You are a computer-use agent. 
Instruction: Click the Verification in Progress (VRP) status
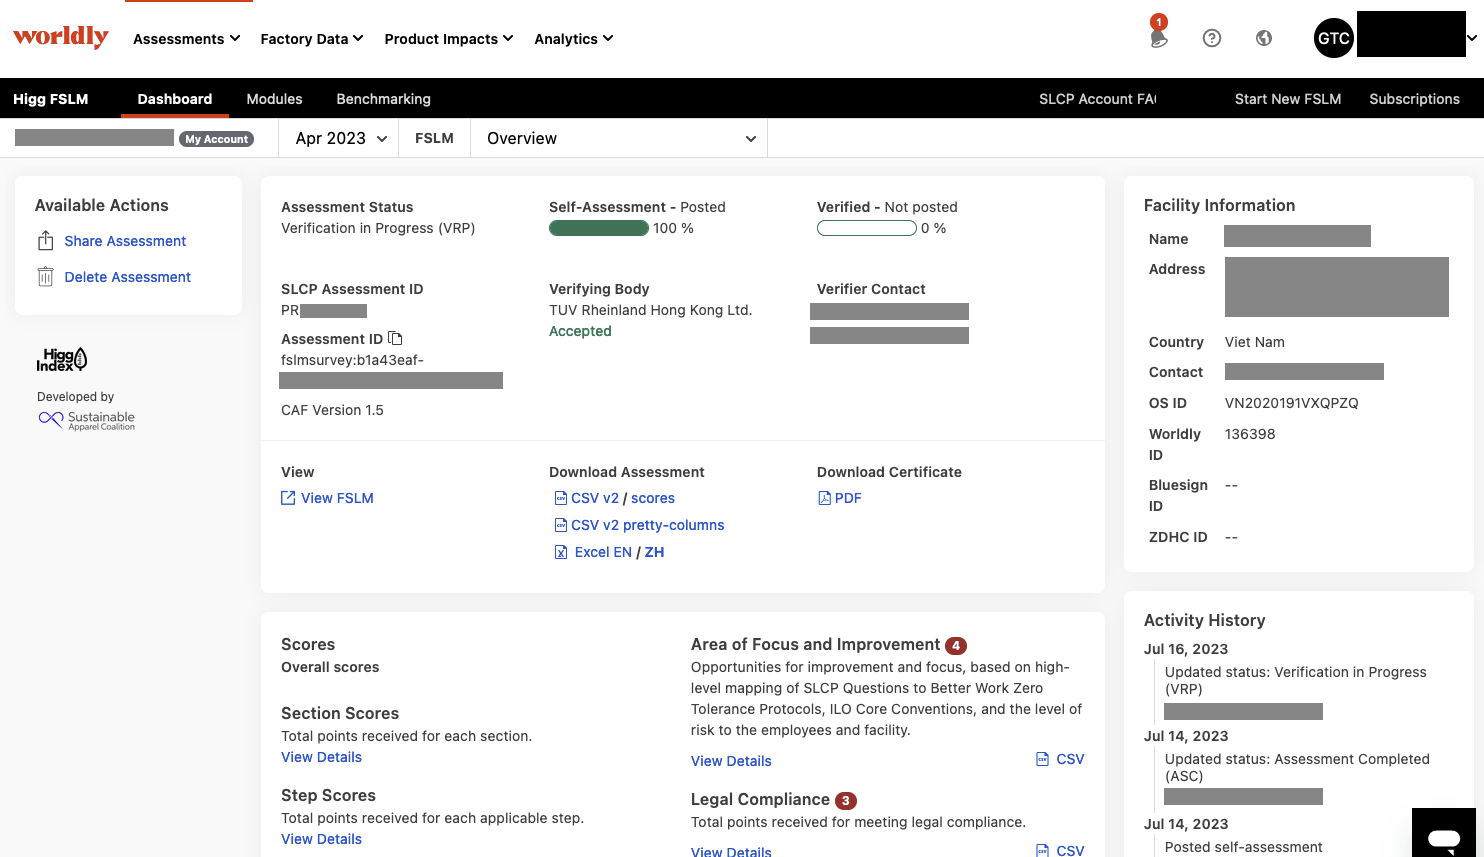(378, 228)
